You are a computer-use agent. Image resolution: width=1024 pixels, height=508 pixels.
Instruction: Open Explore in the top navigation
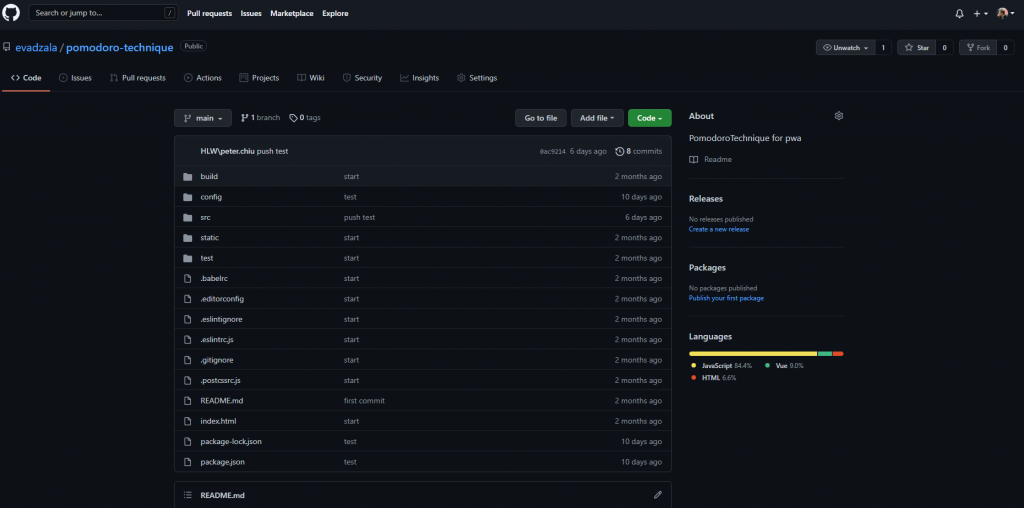click(x=335, y=14)
